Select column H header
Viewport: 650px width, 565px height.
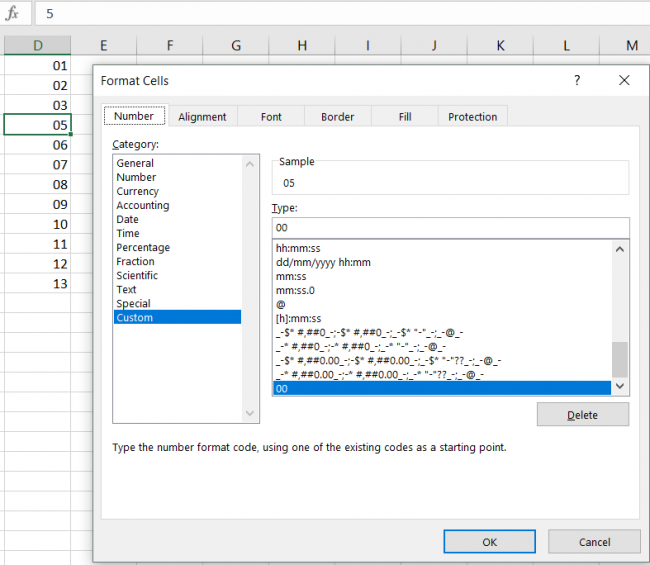tap(302, 45)
